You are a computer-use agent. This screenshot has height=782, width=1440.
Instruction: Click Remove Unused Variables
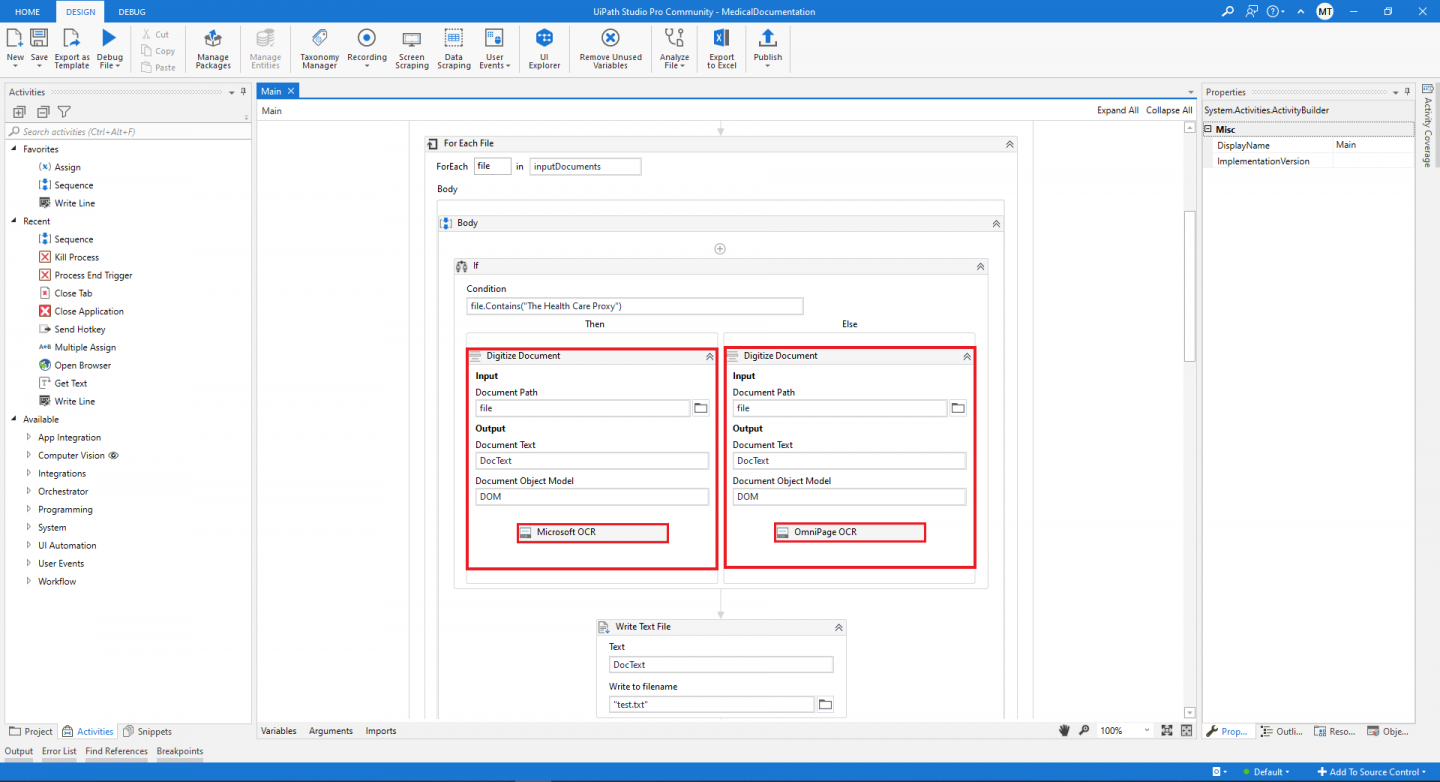[609, 48]
